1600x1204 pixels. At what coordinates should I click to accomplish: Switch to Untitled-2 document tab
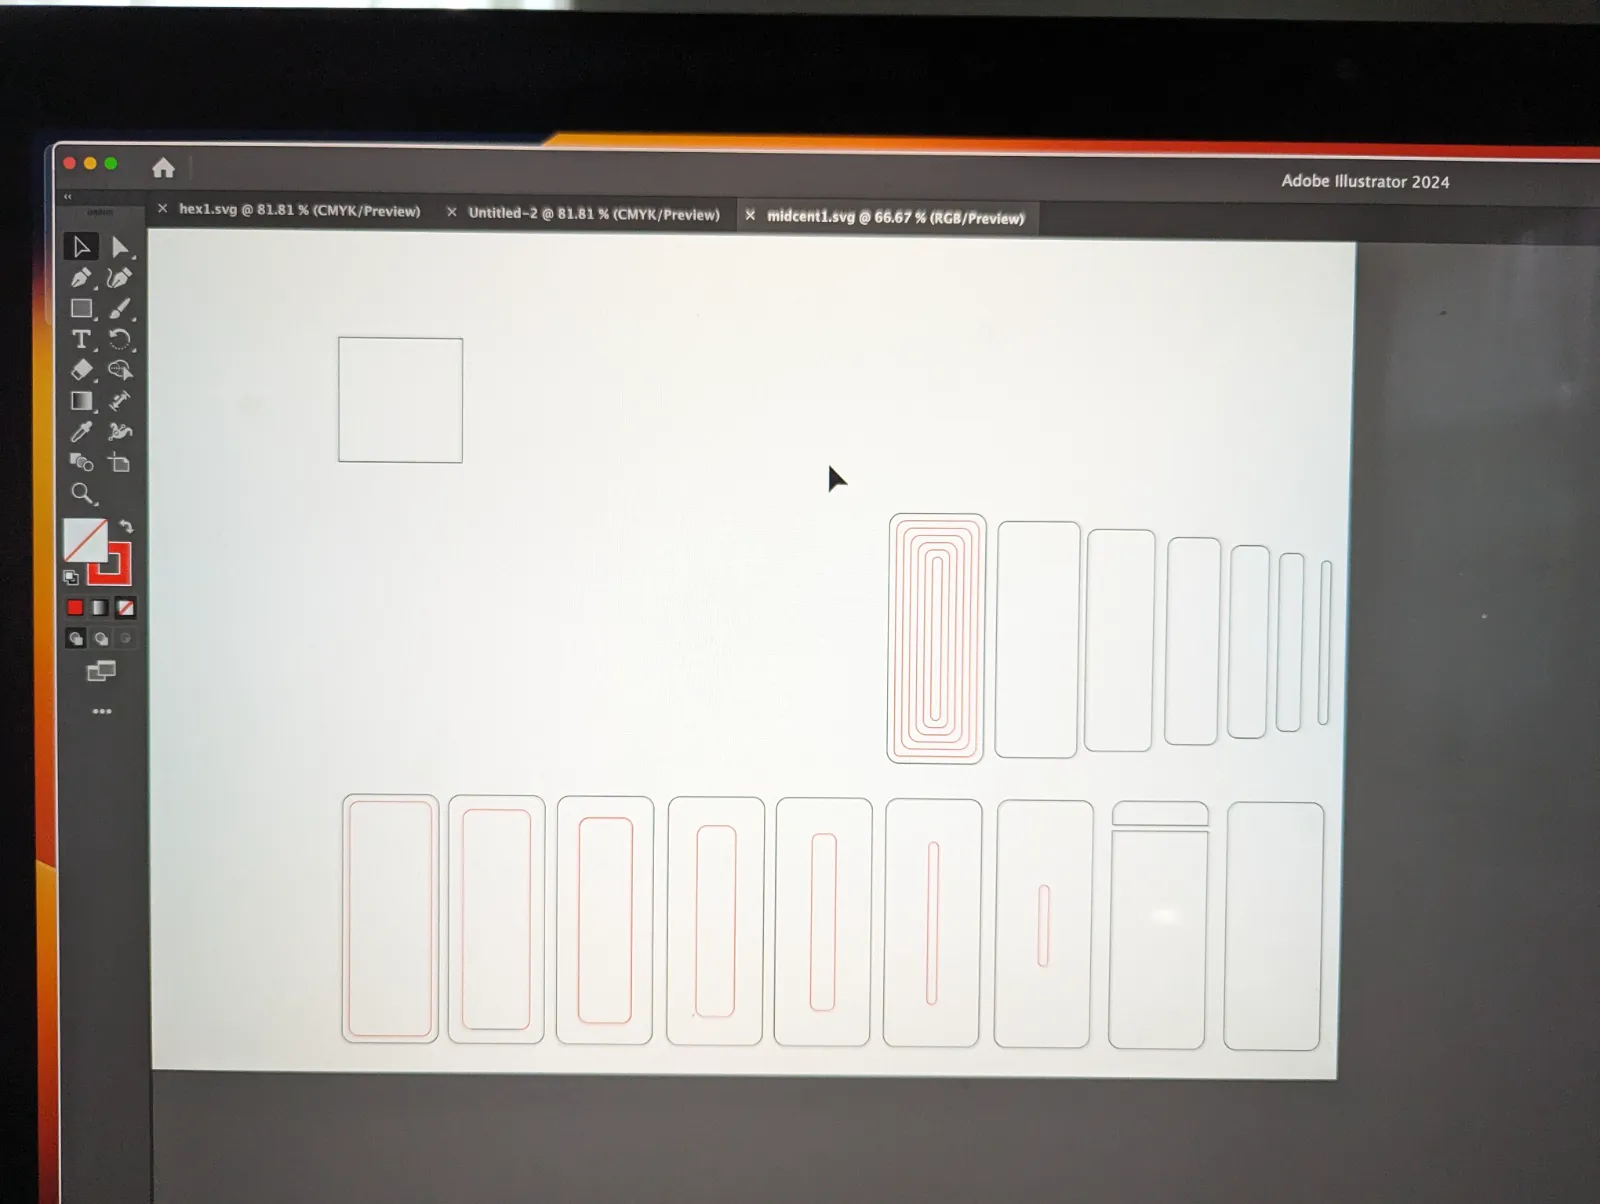coord(594,214)
